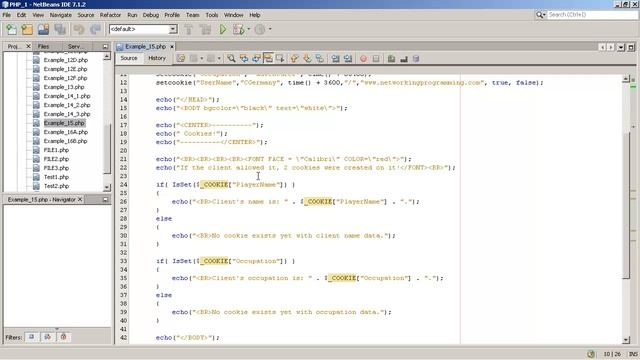Click the database cylinder editor icon
The height and width of the screenshot is (360, 640).
pyautogui.click(x=416, y=59)
